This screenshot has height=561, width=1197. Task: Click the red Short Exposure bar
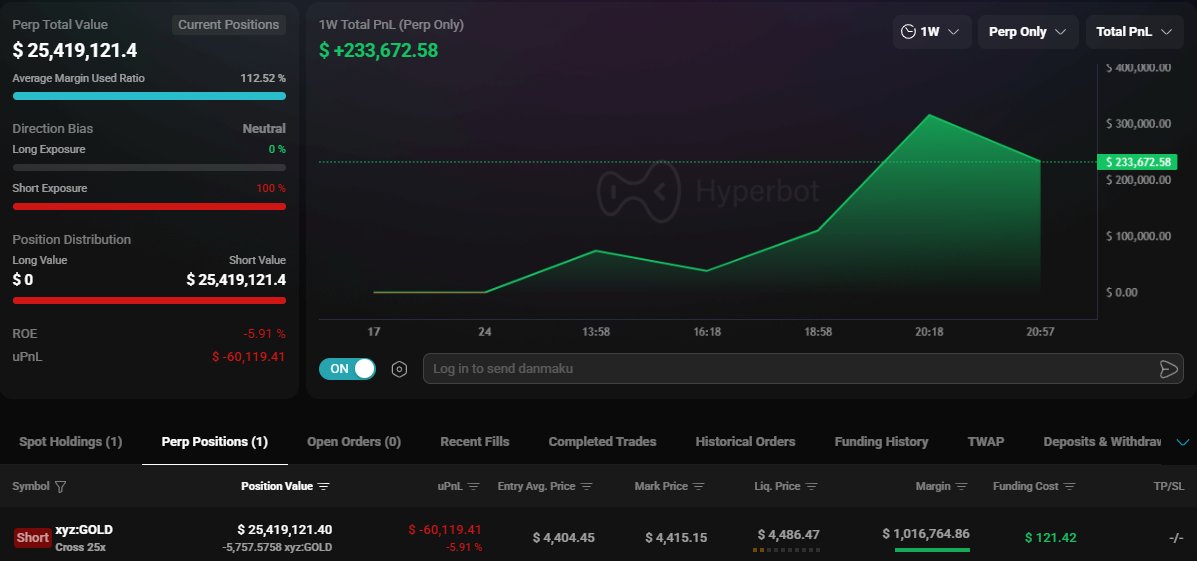[x=149, y=206]
